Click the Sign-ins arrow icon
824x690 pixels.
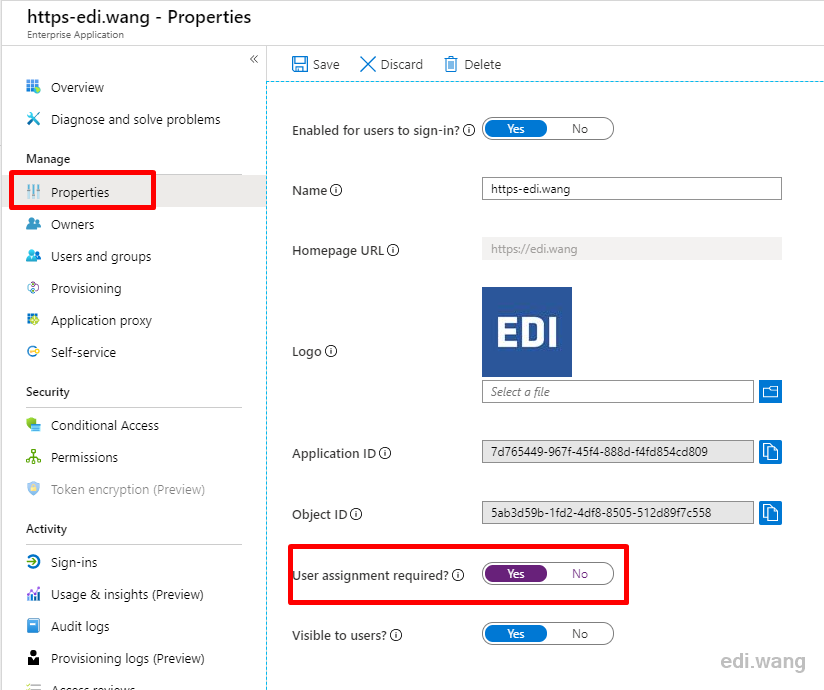[x=33, y=562]
